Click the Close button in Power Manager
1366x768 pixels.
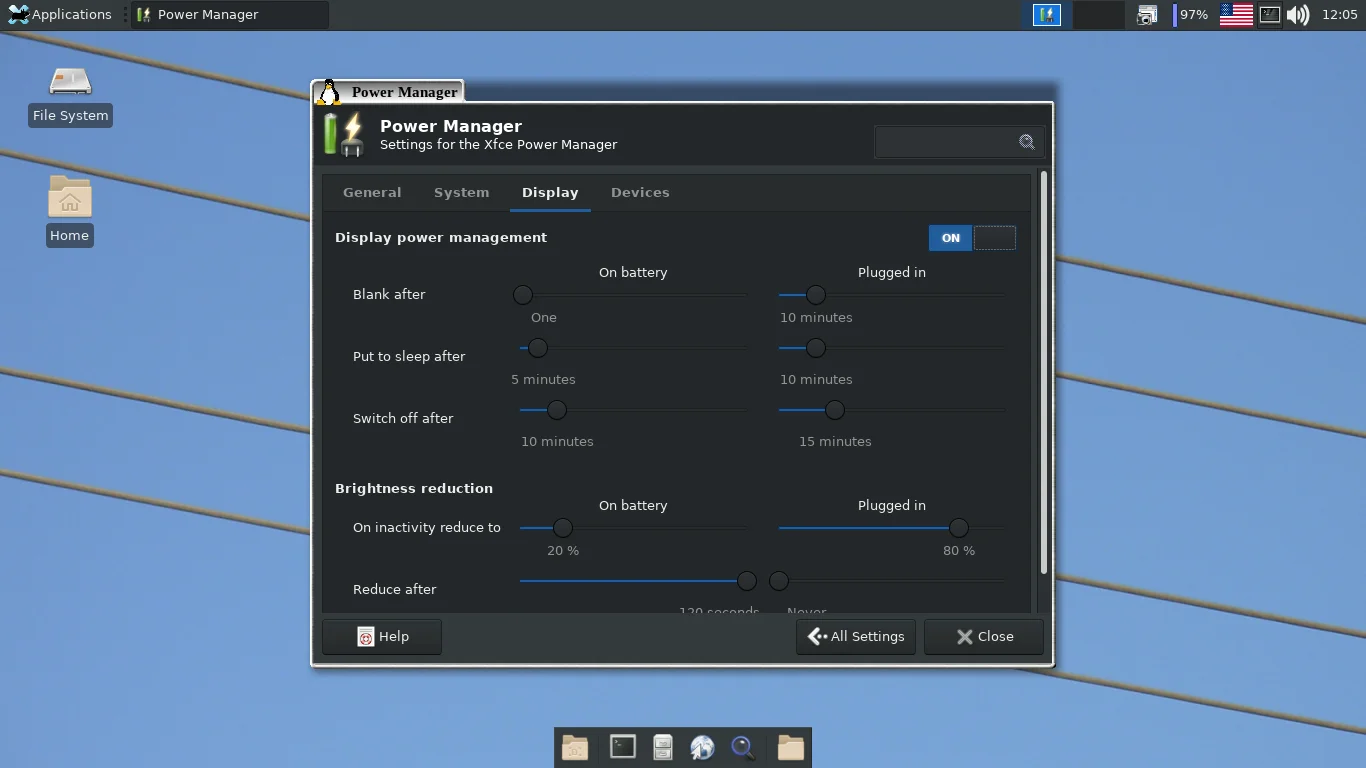(x=984, y=637)
